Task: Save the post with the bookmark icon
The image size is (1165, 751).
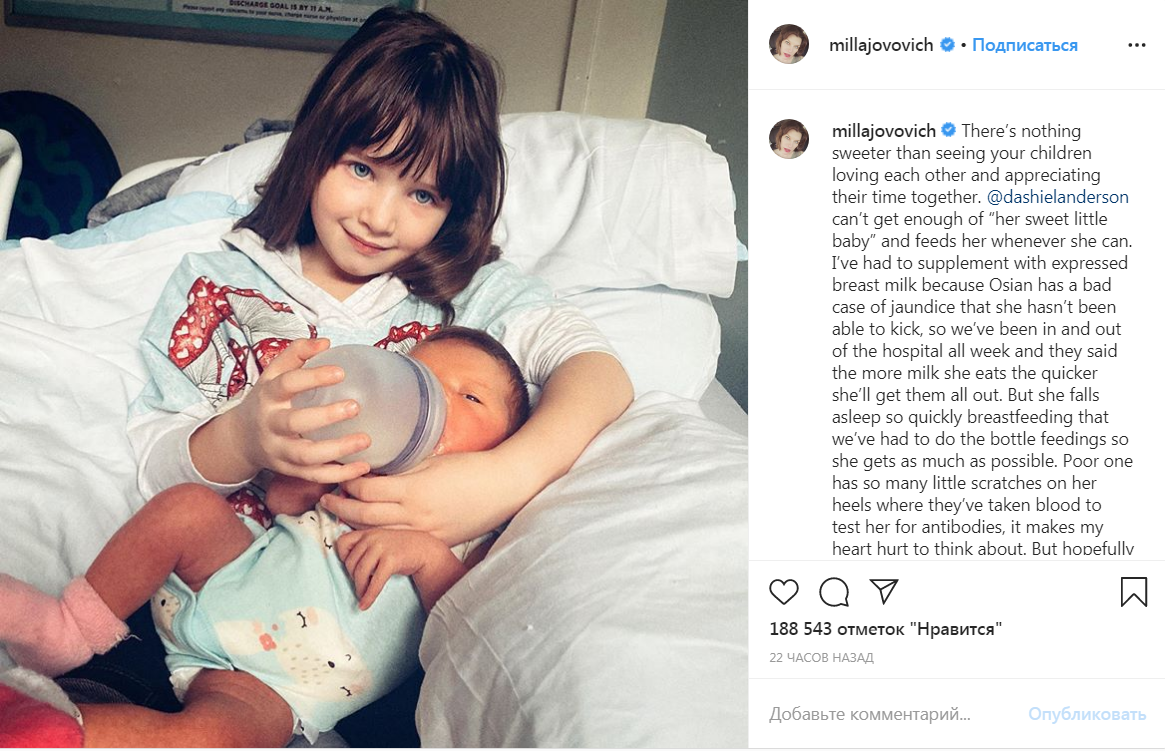Action: (1134, 592)
